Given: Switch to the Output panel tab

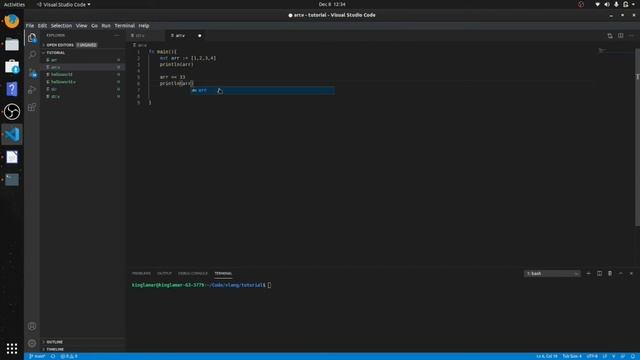Looking at the screenshot, I should [164, 273].
